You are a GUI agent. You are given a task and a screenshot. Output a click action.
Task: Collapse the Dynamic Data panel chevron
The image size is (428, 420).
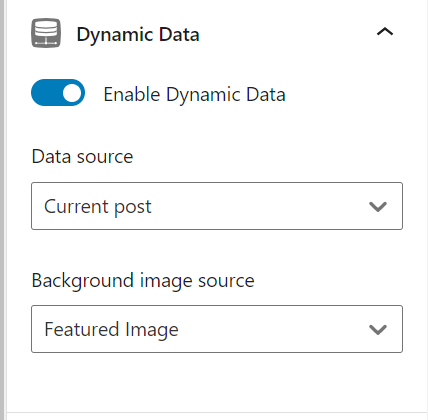(x=385, y=32)
